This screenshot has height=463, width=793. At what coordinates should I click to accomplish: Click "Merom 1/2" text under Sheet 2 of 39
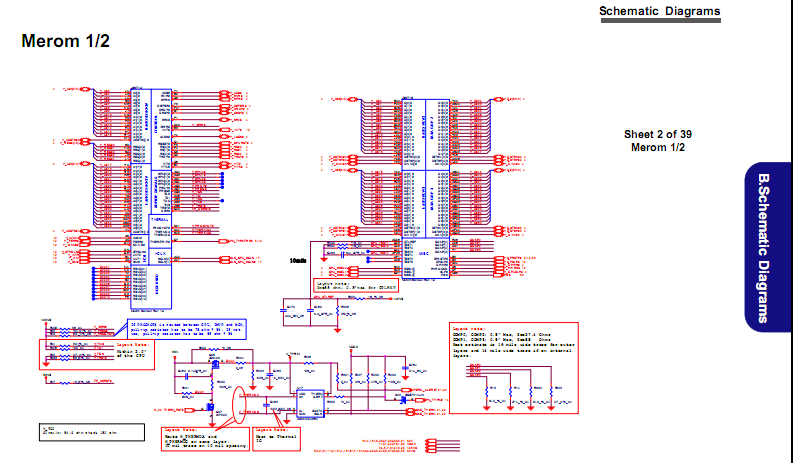[657, 147]
